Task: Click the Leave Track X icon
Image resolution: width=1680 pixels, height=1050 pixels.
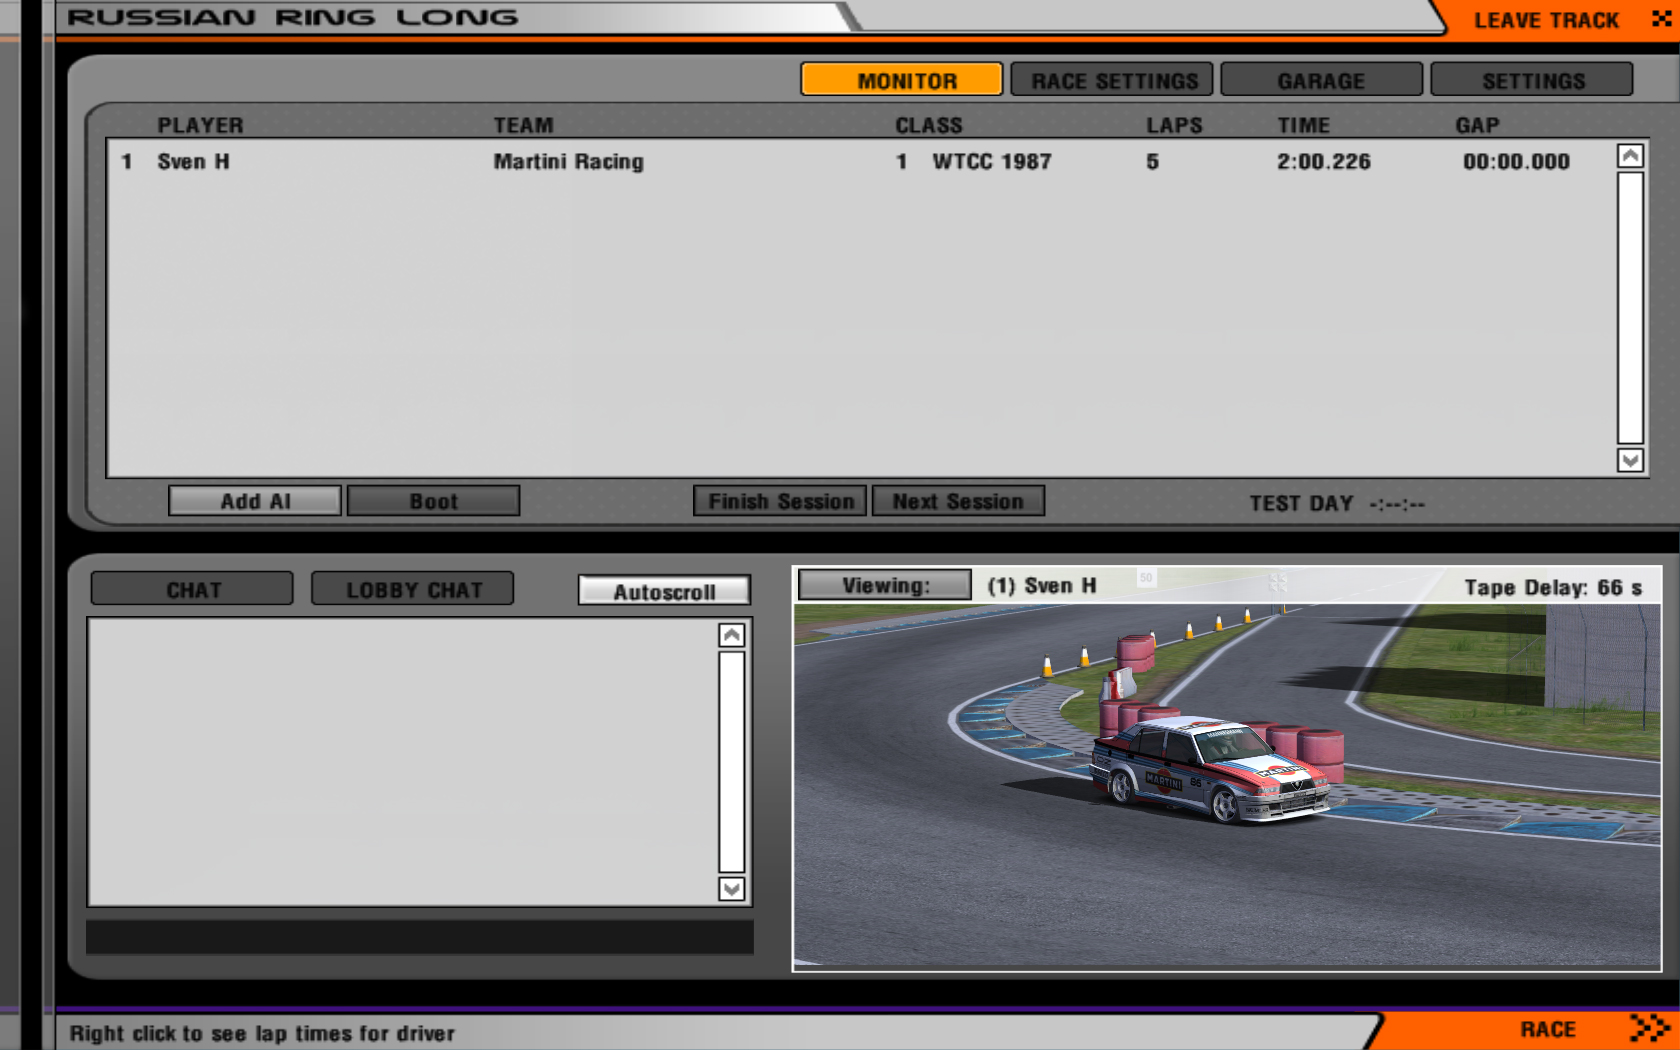Action: point(1660,19)
